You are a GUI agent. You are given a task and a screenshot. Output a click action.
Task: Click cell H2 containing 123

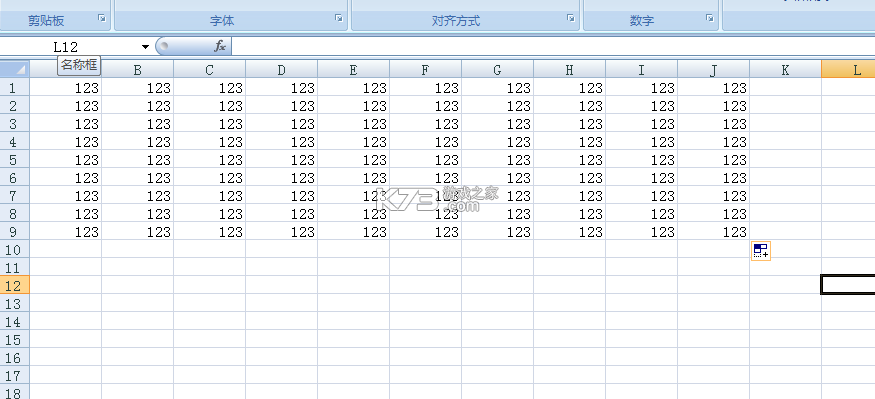click(569, 105)
